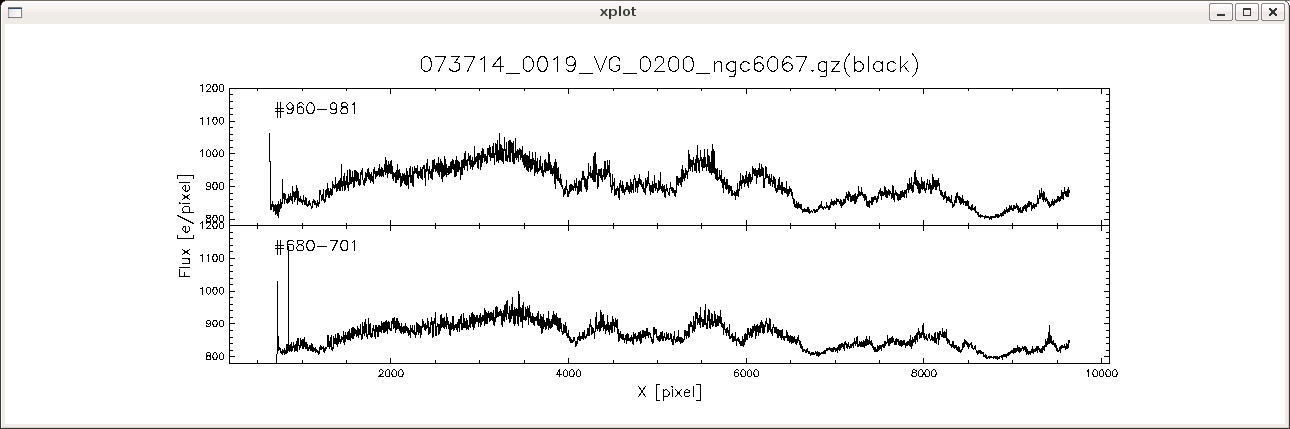Screen dimensions: 1290x429
Task: Click the #960-981 label in upper panel
Action: (316, 108)
